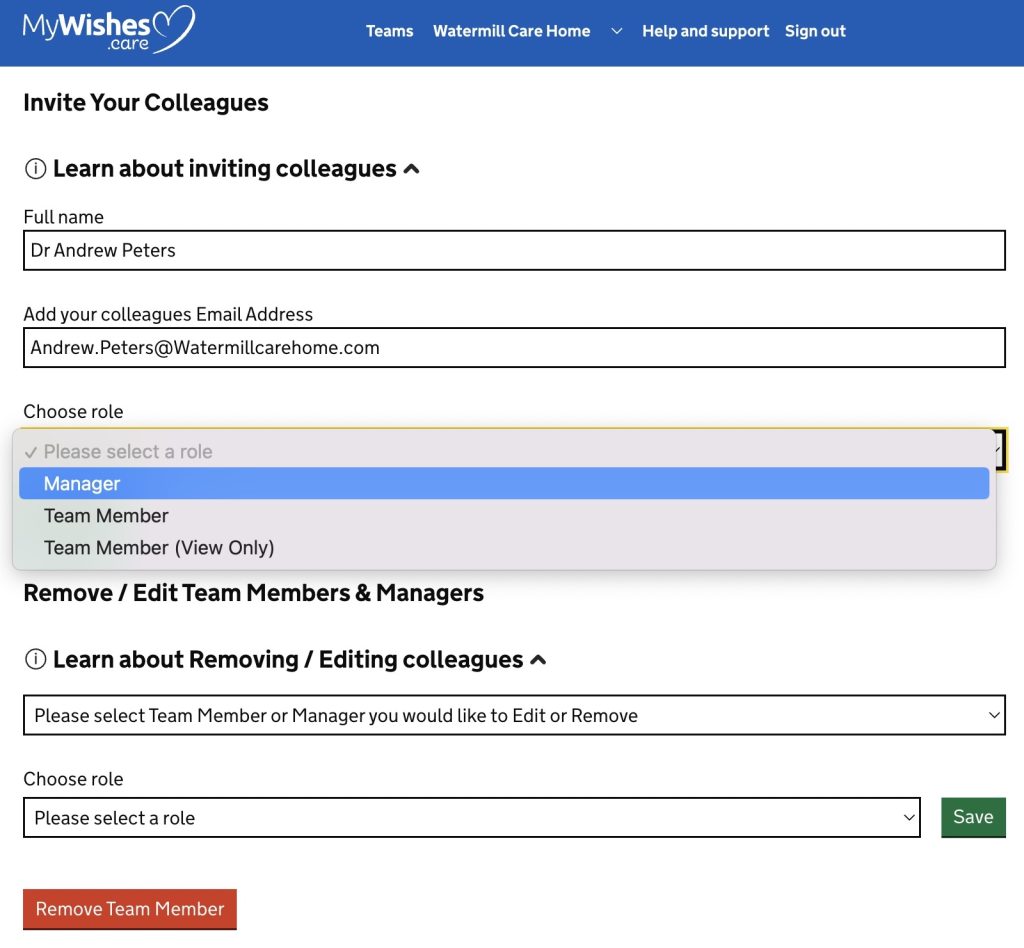Open the chevron next to Watermill Care Home
Image resolution: width=1024 pixels, height=948 pixels.
(617, 31)
